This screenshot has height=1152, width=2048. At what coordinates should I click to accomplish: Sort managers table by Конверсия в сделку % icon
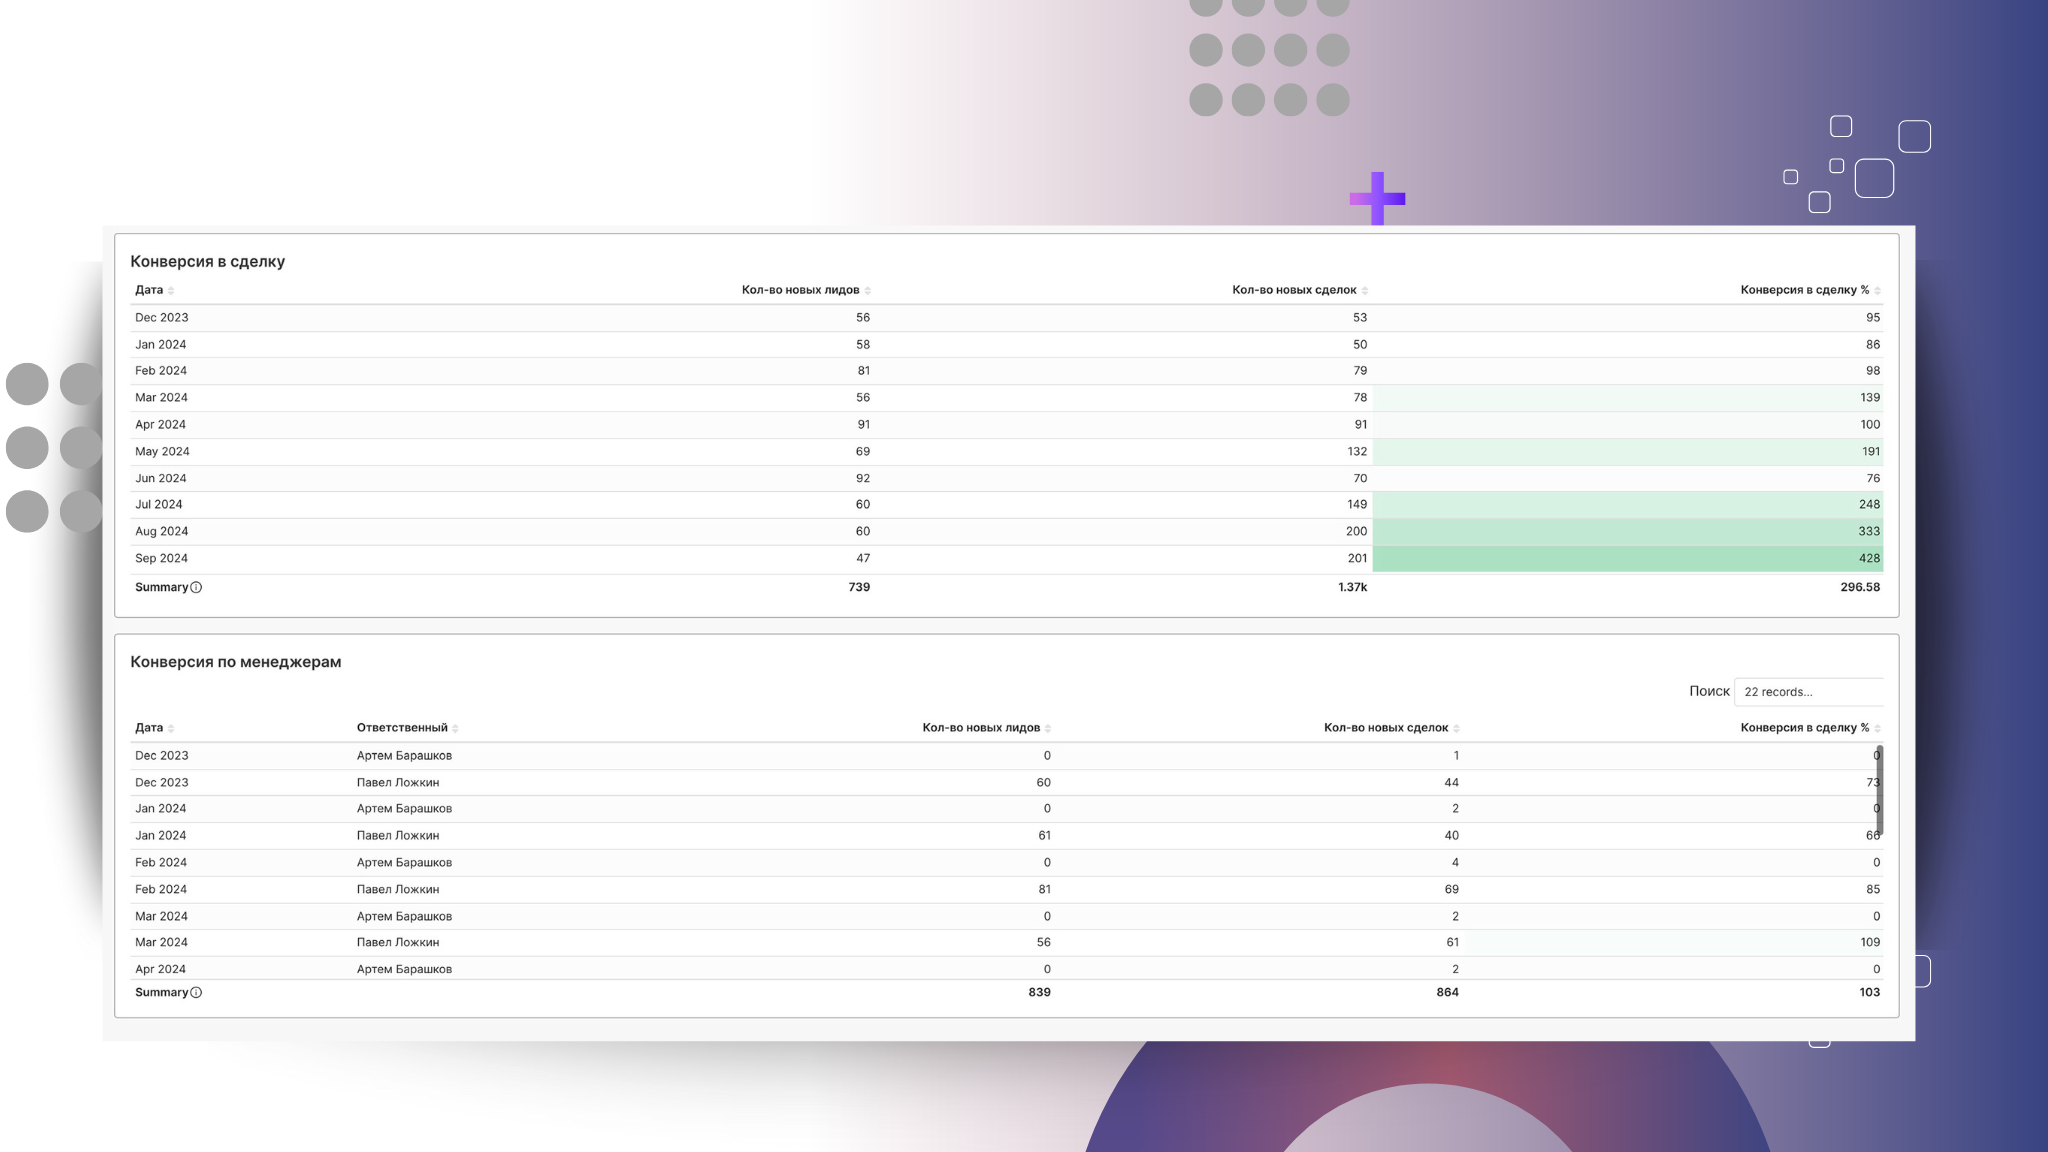(1877, 729)
